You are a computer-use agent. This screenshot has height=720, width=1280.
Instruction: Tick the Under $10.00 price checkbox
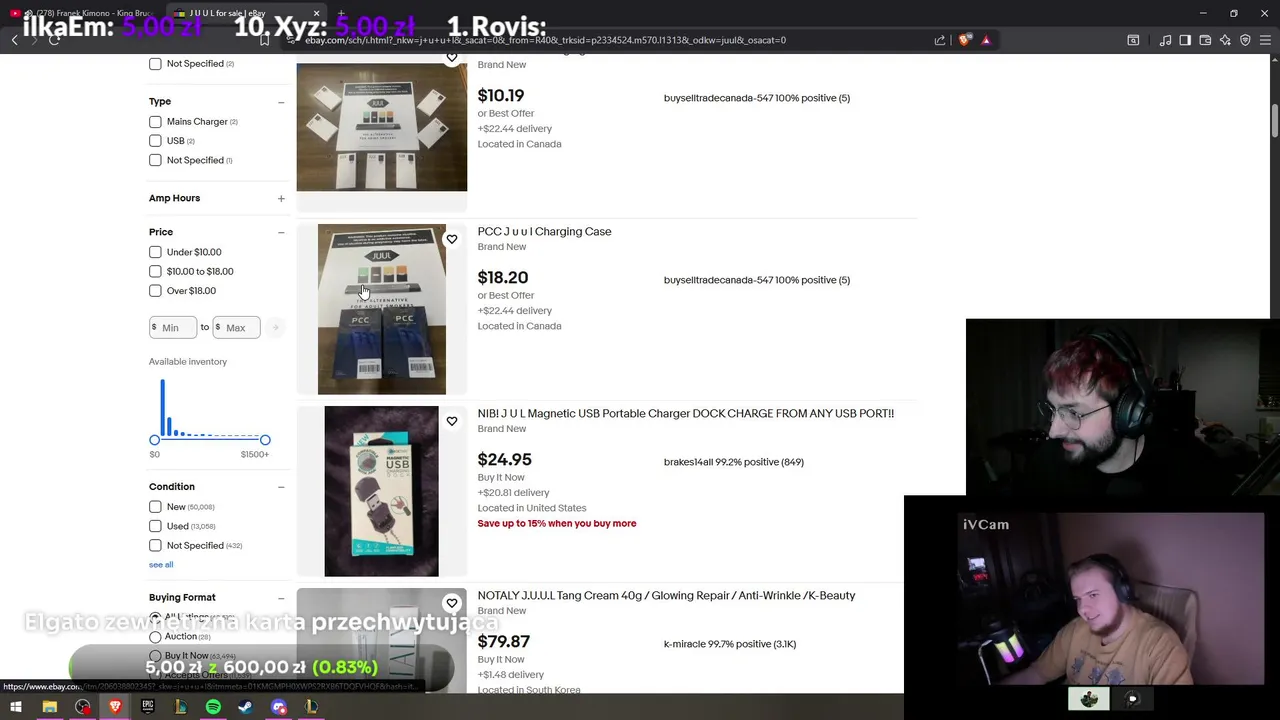155,252
